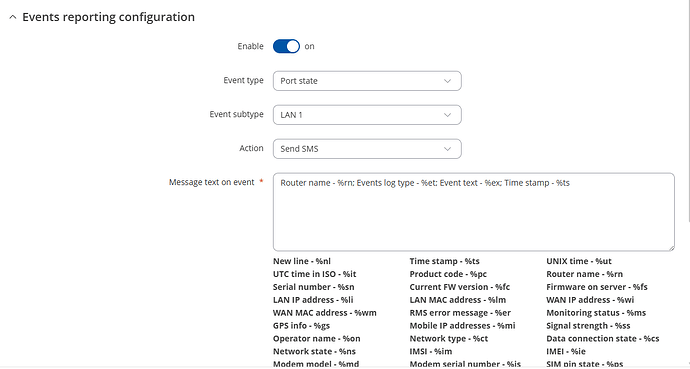Click the Action field chevron arrow
690x369 pixels.
pos(448,149)
